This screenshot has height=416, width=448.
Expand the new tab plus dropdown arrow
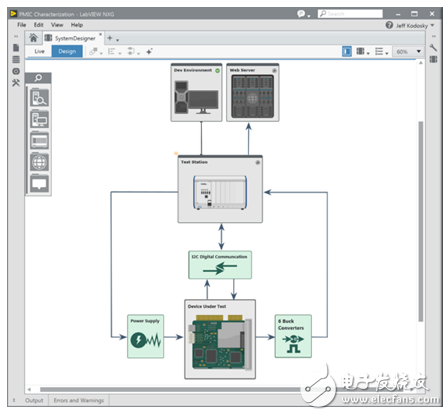[x=117, y=40]
